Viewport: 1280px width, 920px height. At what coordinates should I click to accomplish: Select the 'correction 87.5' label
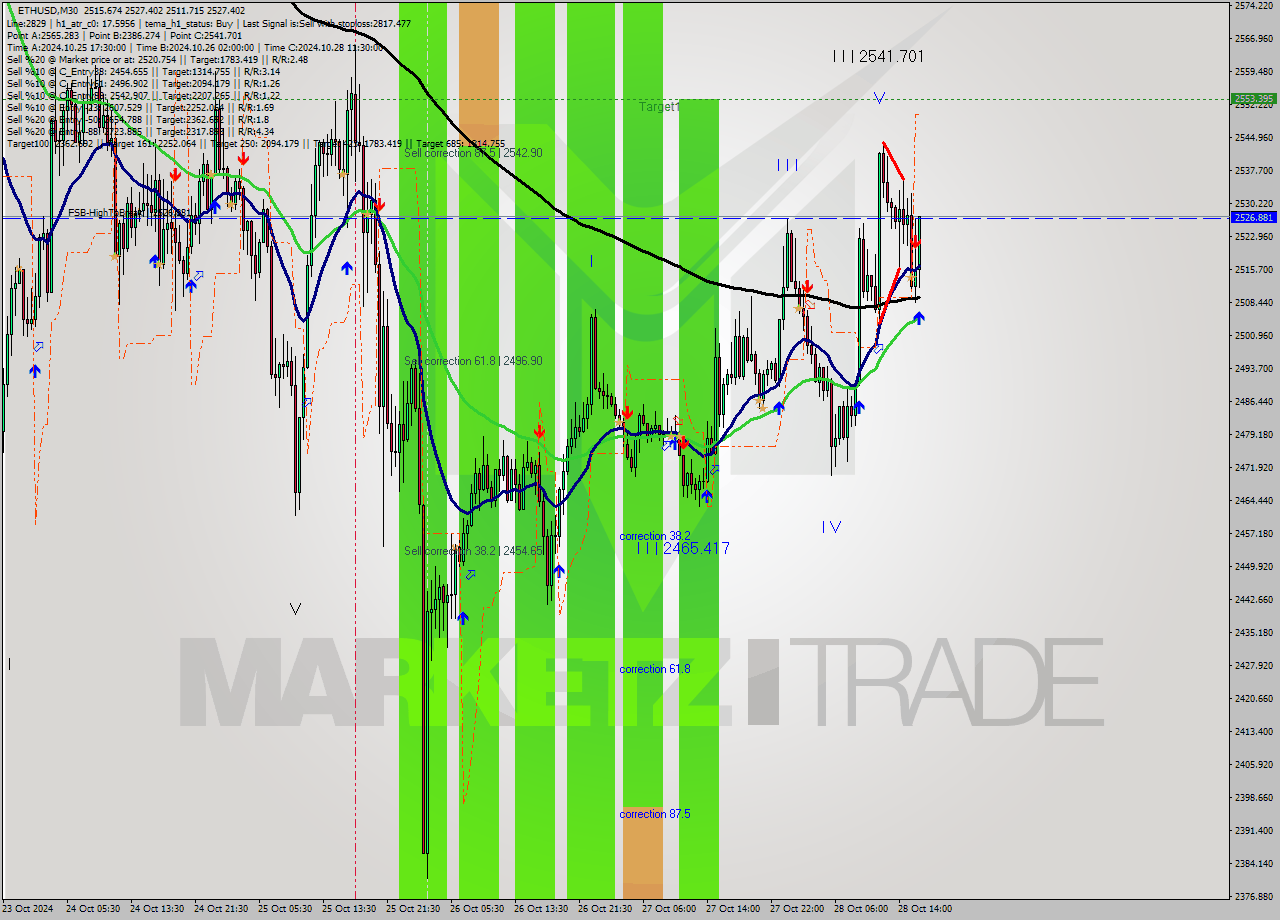654,814
